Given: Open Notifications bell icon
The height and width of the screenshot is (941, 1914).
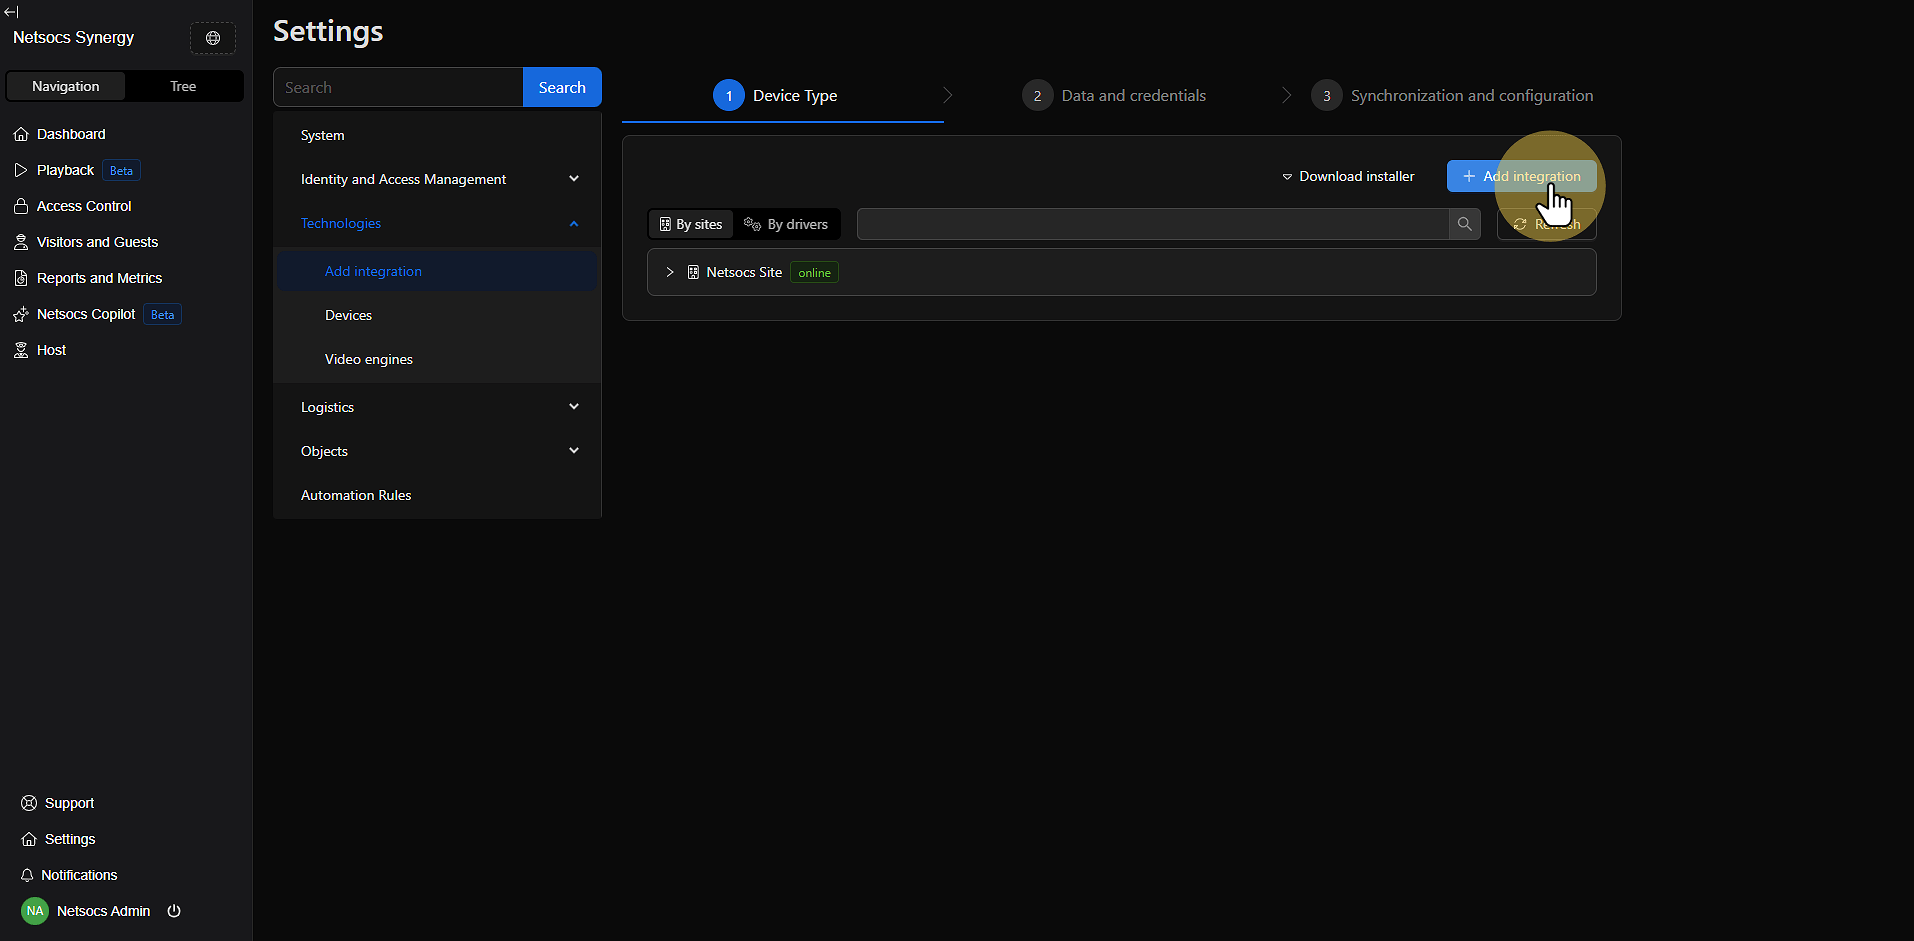Looking at the screenshot, I should click(27, 875).
